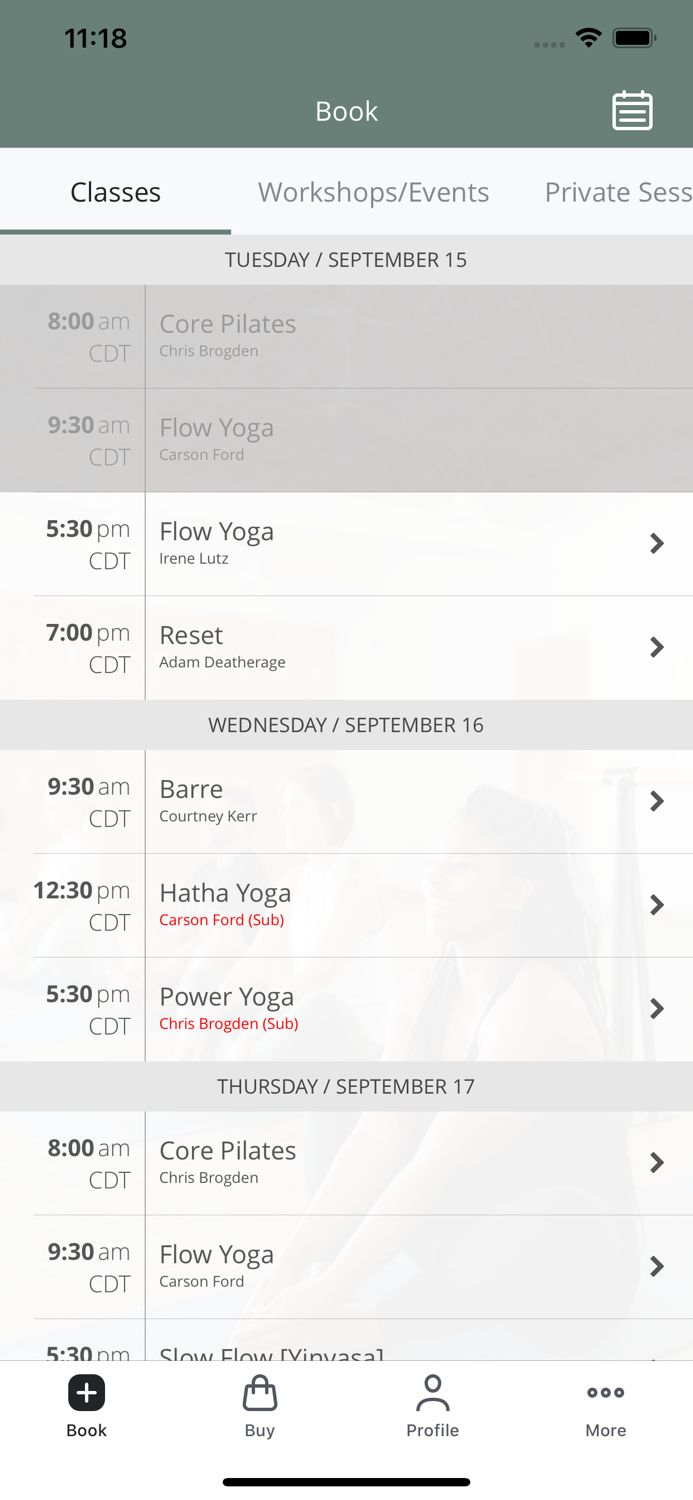Image resolution: width=693 pixels, height=1500 pixels.
Task: Stay on the Classes tab
Action: (114, 192)
